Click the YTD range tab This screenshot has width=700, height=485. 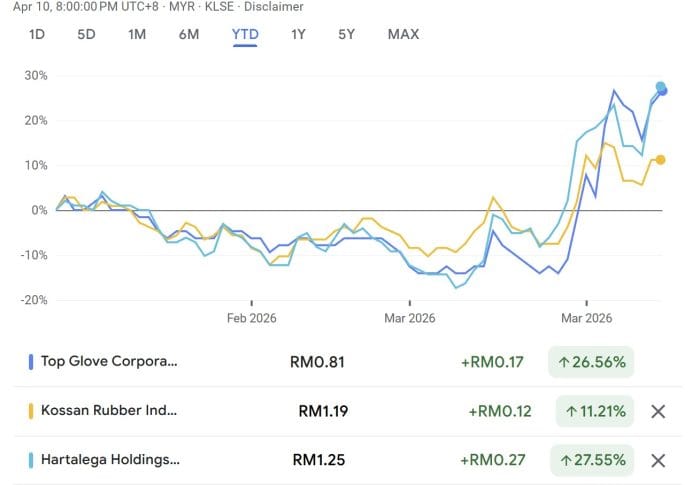(x=245, y=34)
